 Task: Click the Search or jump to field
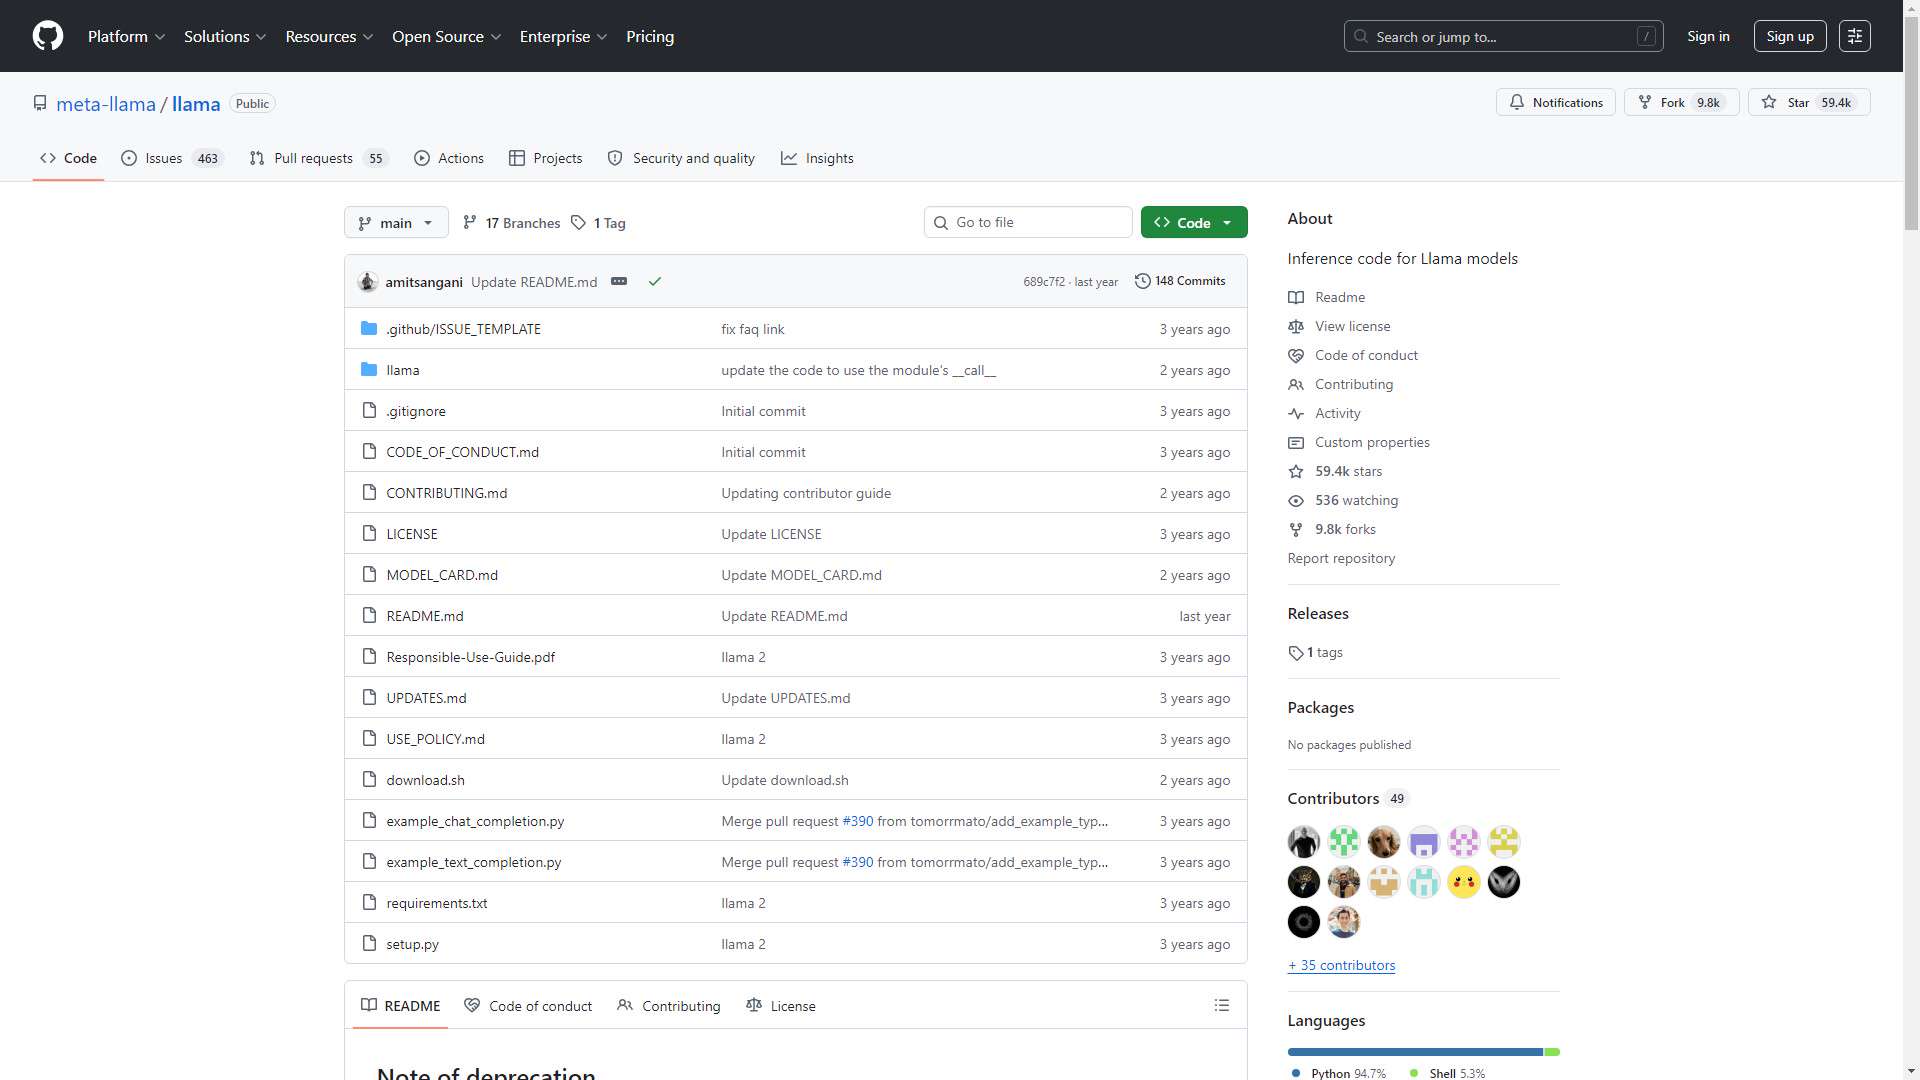click(1504, 36)
